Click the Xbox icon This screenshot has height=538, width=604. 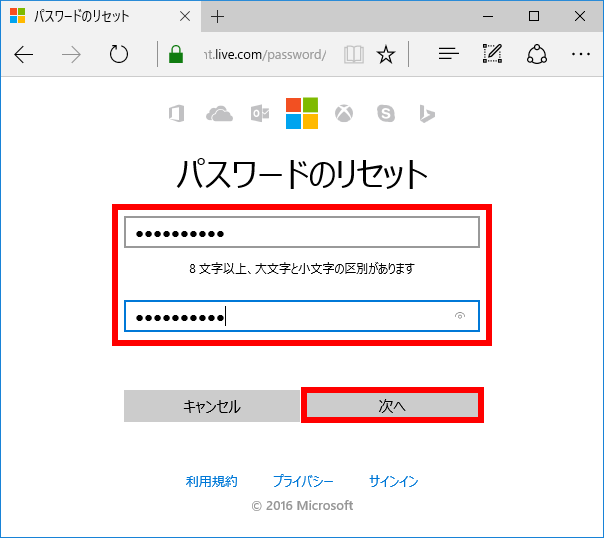point(344,114)
